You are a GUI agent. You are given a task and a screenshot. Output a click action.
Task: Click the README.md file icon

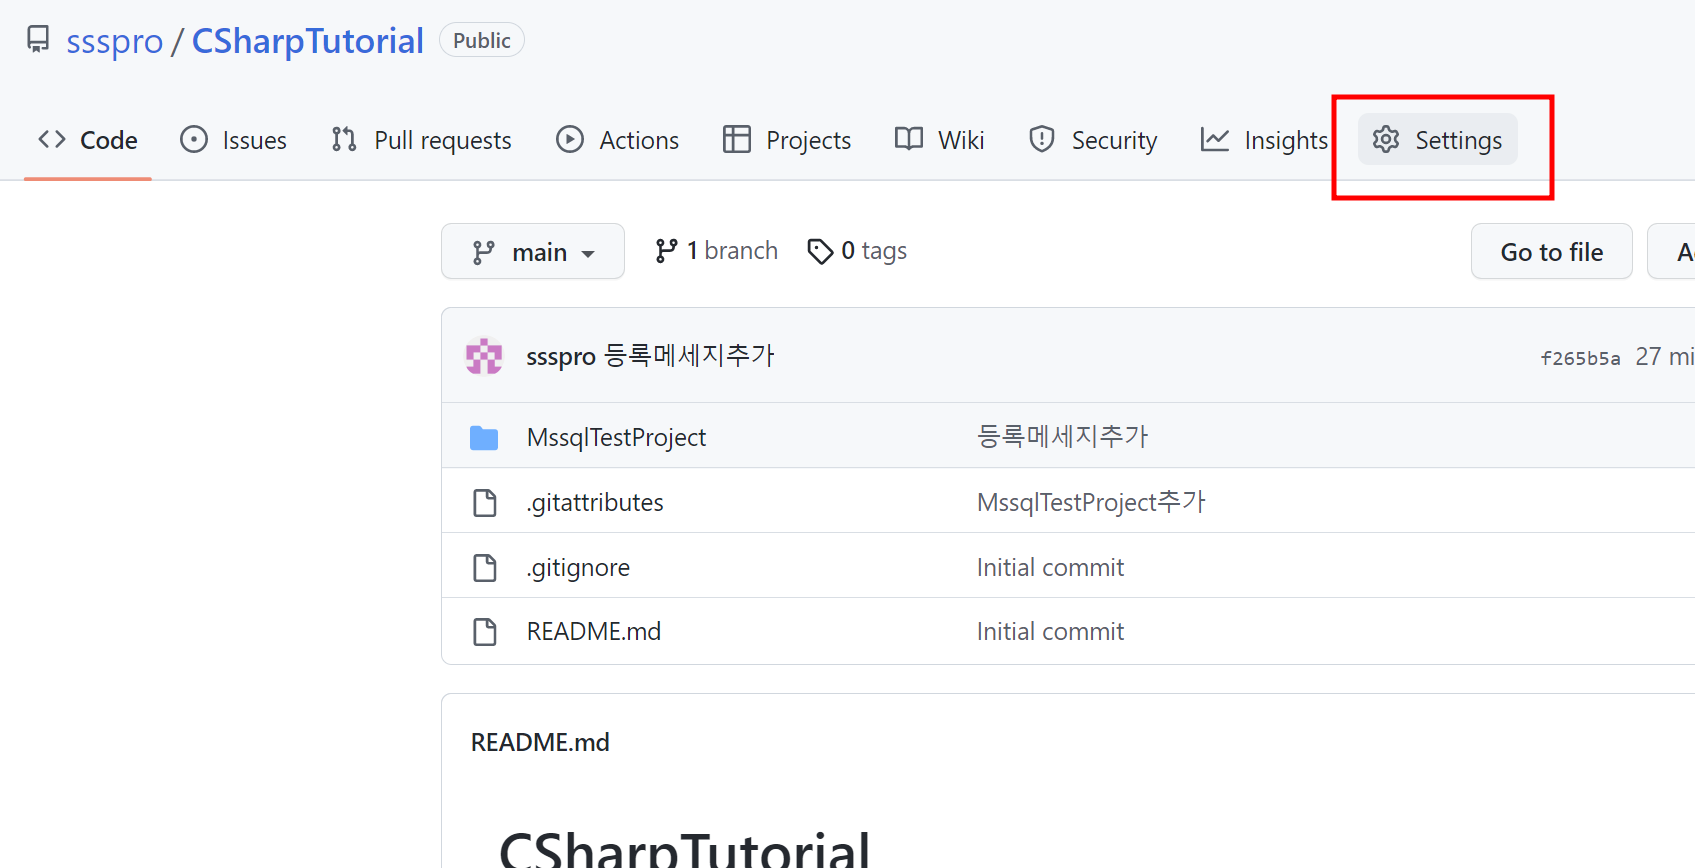pyautogui.click(x=485, y=632)
